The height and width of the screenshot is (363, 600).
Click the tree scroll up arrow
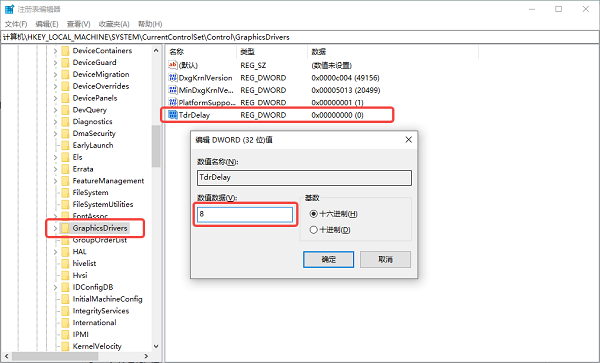point(156,50)
